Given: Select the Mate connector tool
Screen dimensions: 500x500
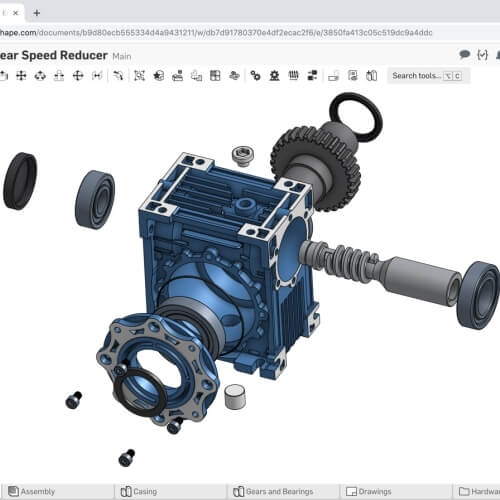Looking at the screenshot, I should click(118, 76).
